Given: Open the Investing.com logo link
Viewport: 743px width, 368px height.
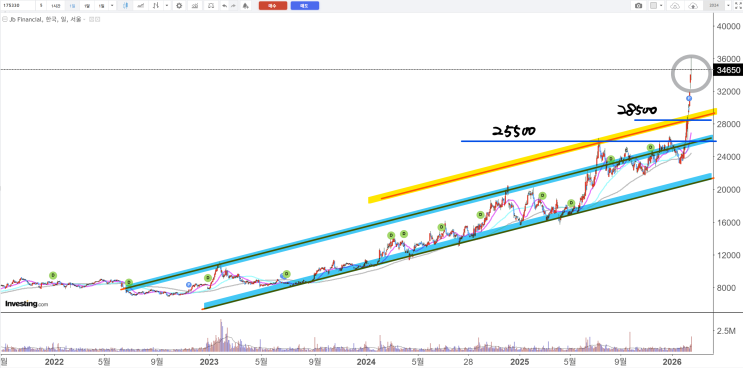Looking at the screenshot, I should click(x=27, y=304).
